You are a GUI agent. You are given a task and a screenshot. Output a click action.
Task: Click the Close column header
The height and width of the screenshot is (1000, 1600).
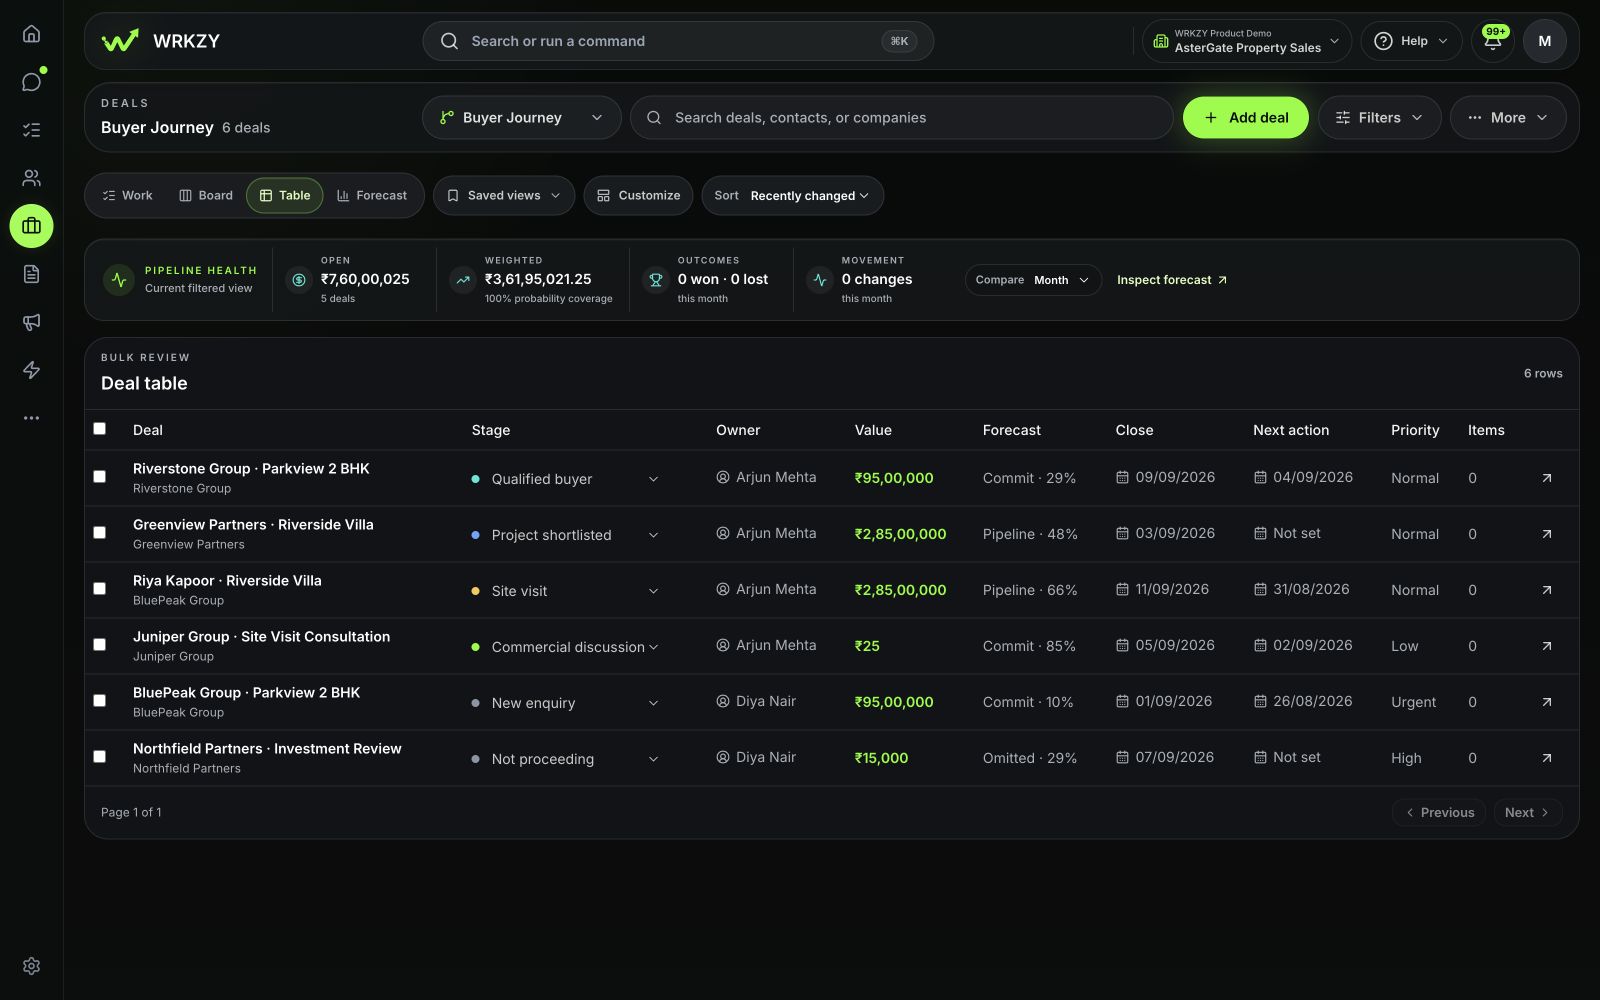1134,430
